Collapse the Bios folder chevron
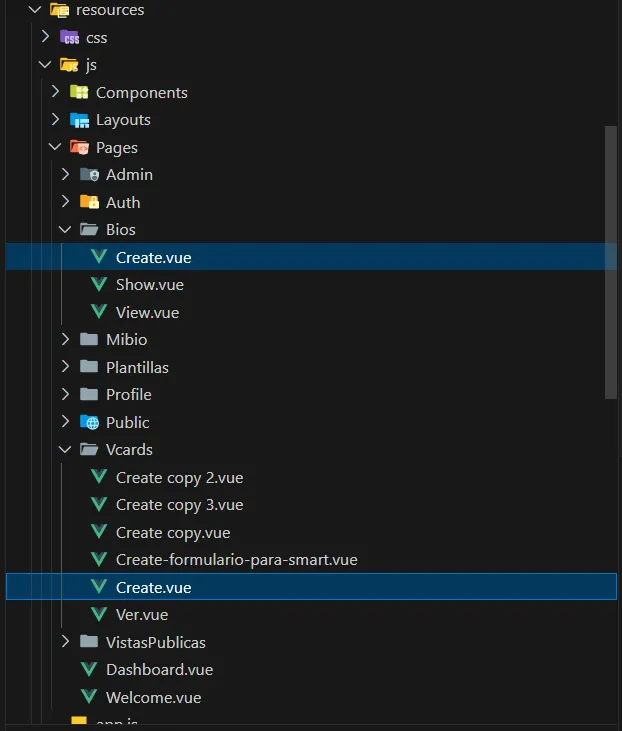 (65, 229)
